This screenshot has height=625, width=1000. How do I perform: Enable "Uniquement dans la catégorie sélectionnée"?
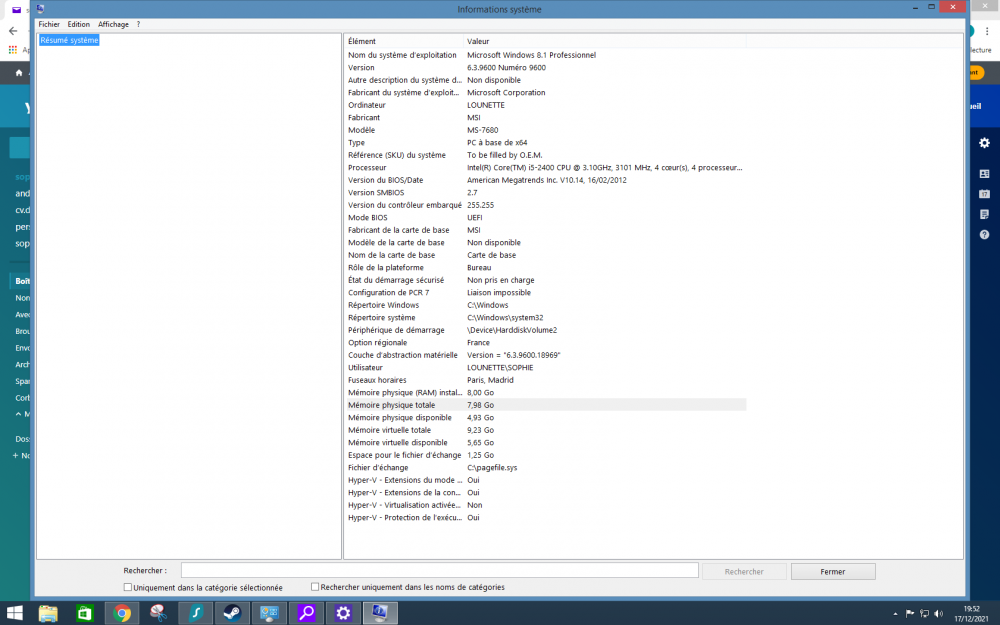click(x=127, y=587)
